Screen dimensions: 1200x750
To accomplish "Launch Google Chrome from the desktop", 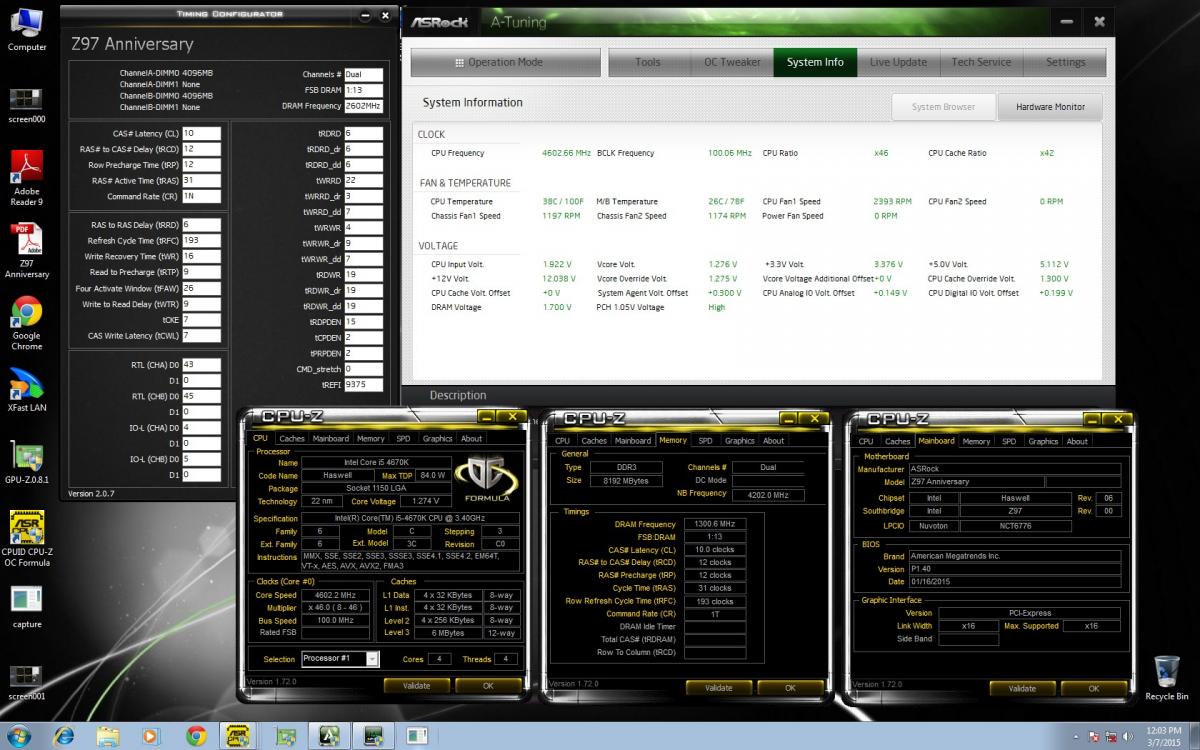I will (27, 323).
